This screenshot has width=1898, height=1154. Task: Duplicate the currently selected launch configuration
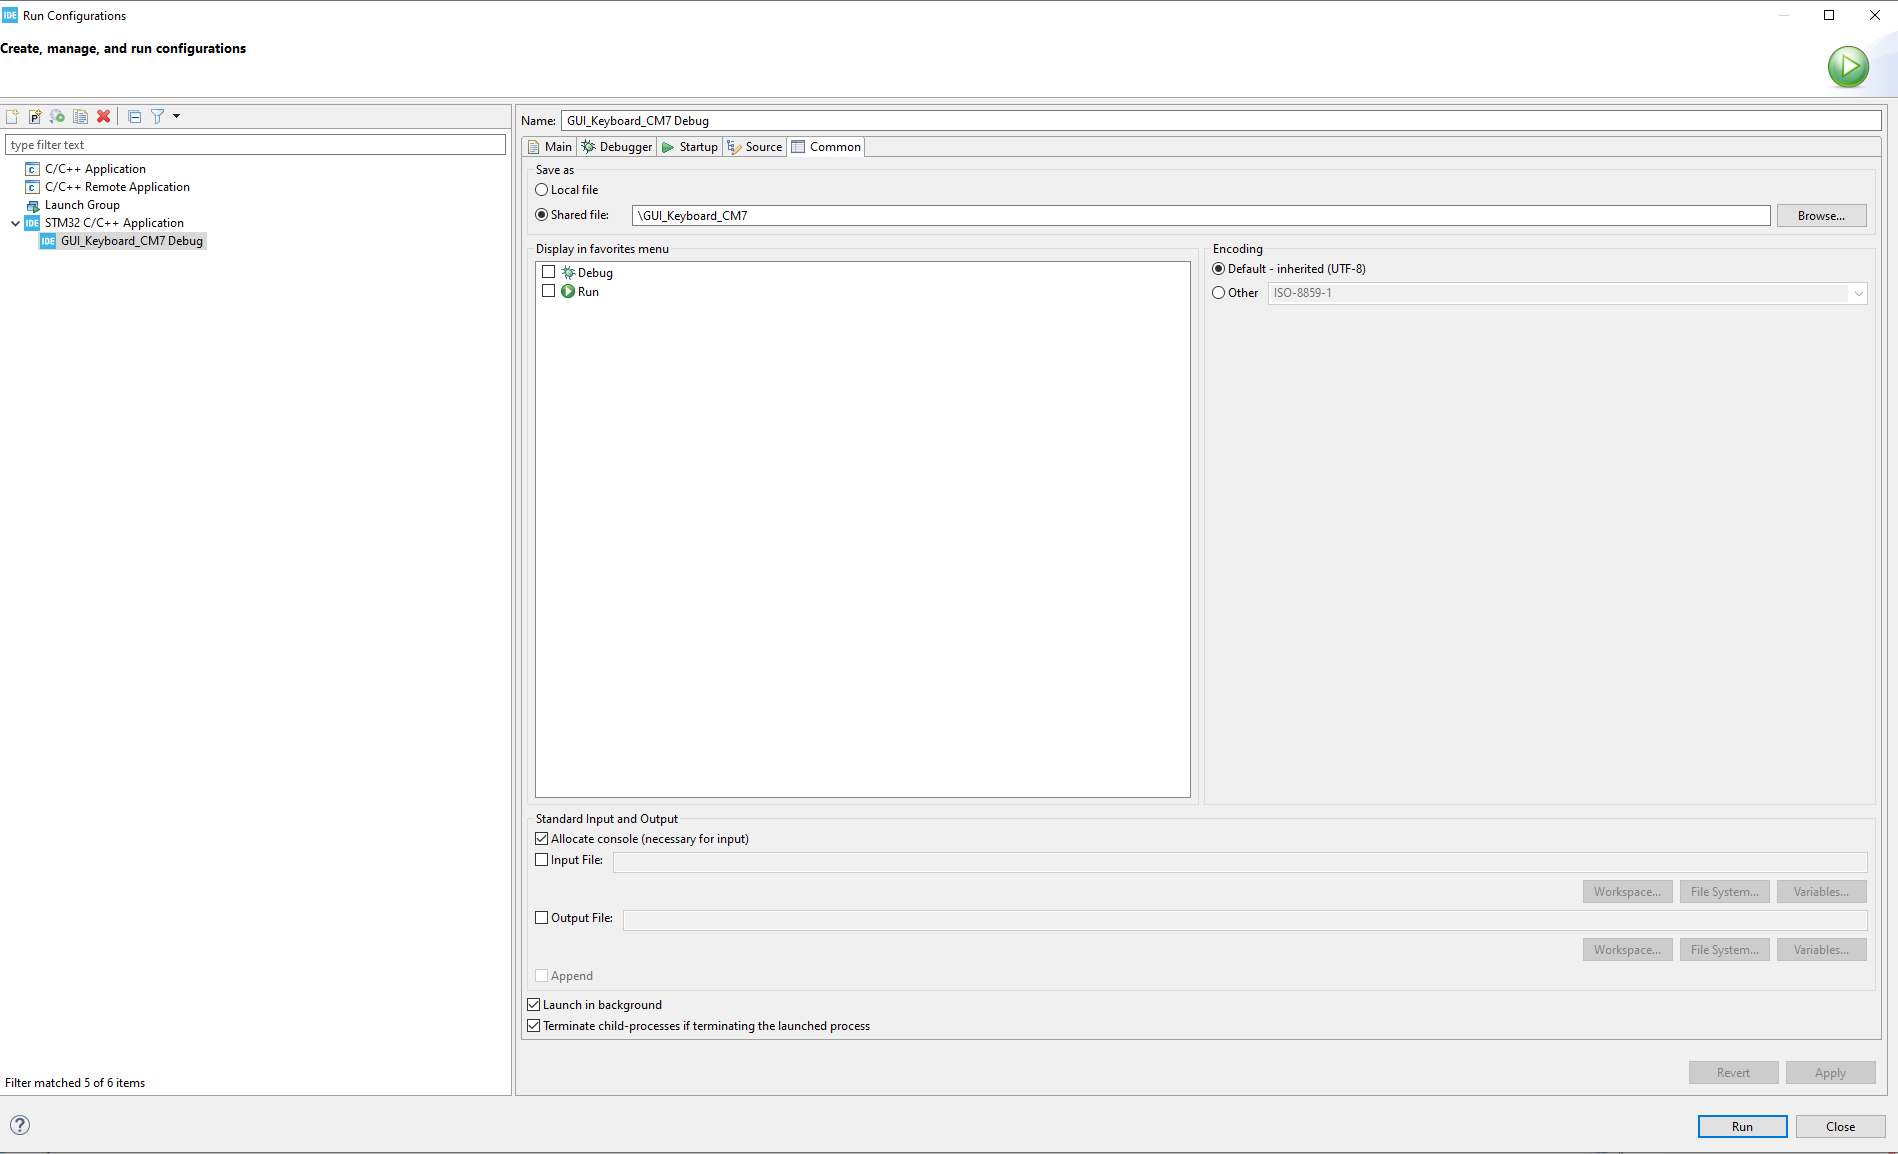[x=80, y=116]
